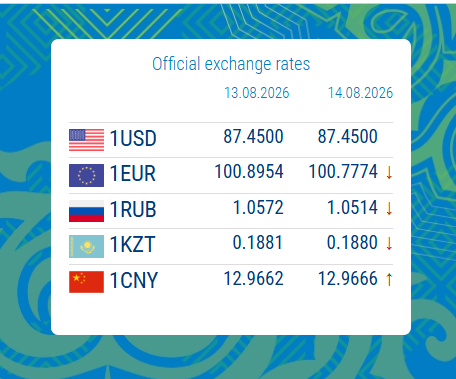
Task: Select the China flag icon
Action: tap(86, 282)
